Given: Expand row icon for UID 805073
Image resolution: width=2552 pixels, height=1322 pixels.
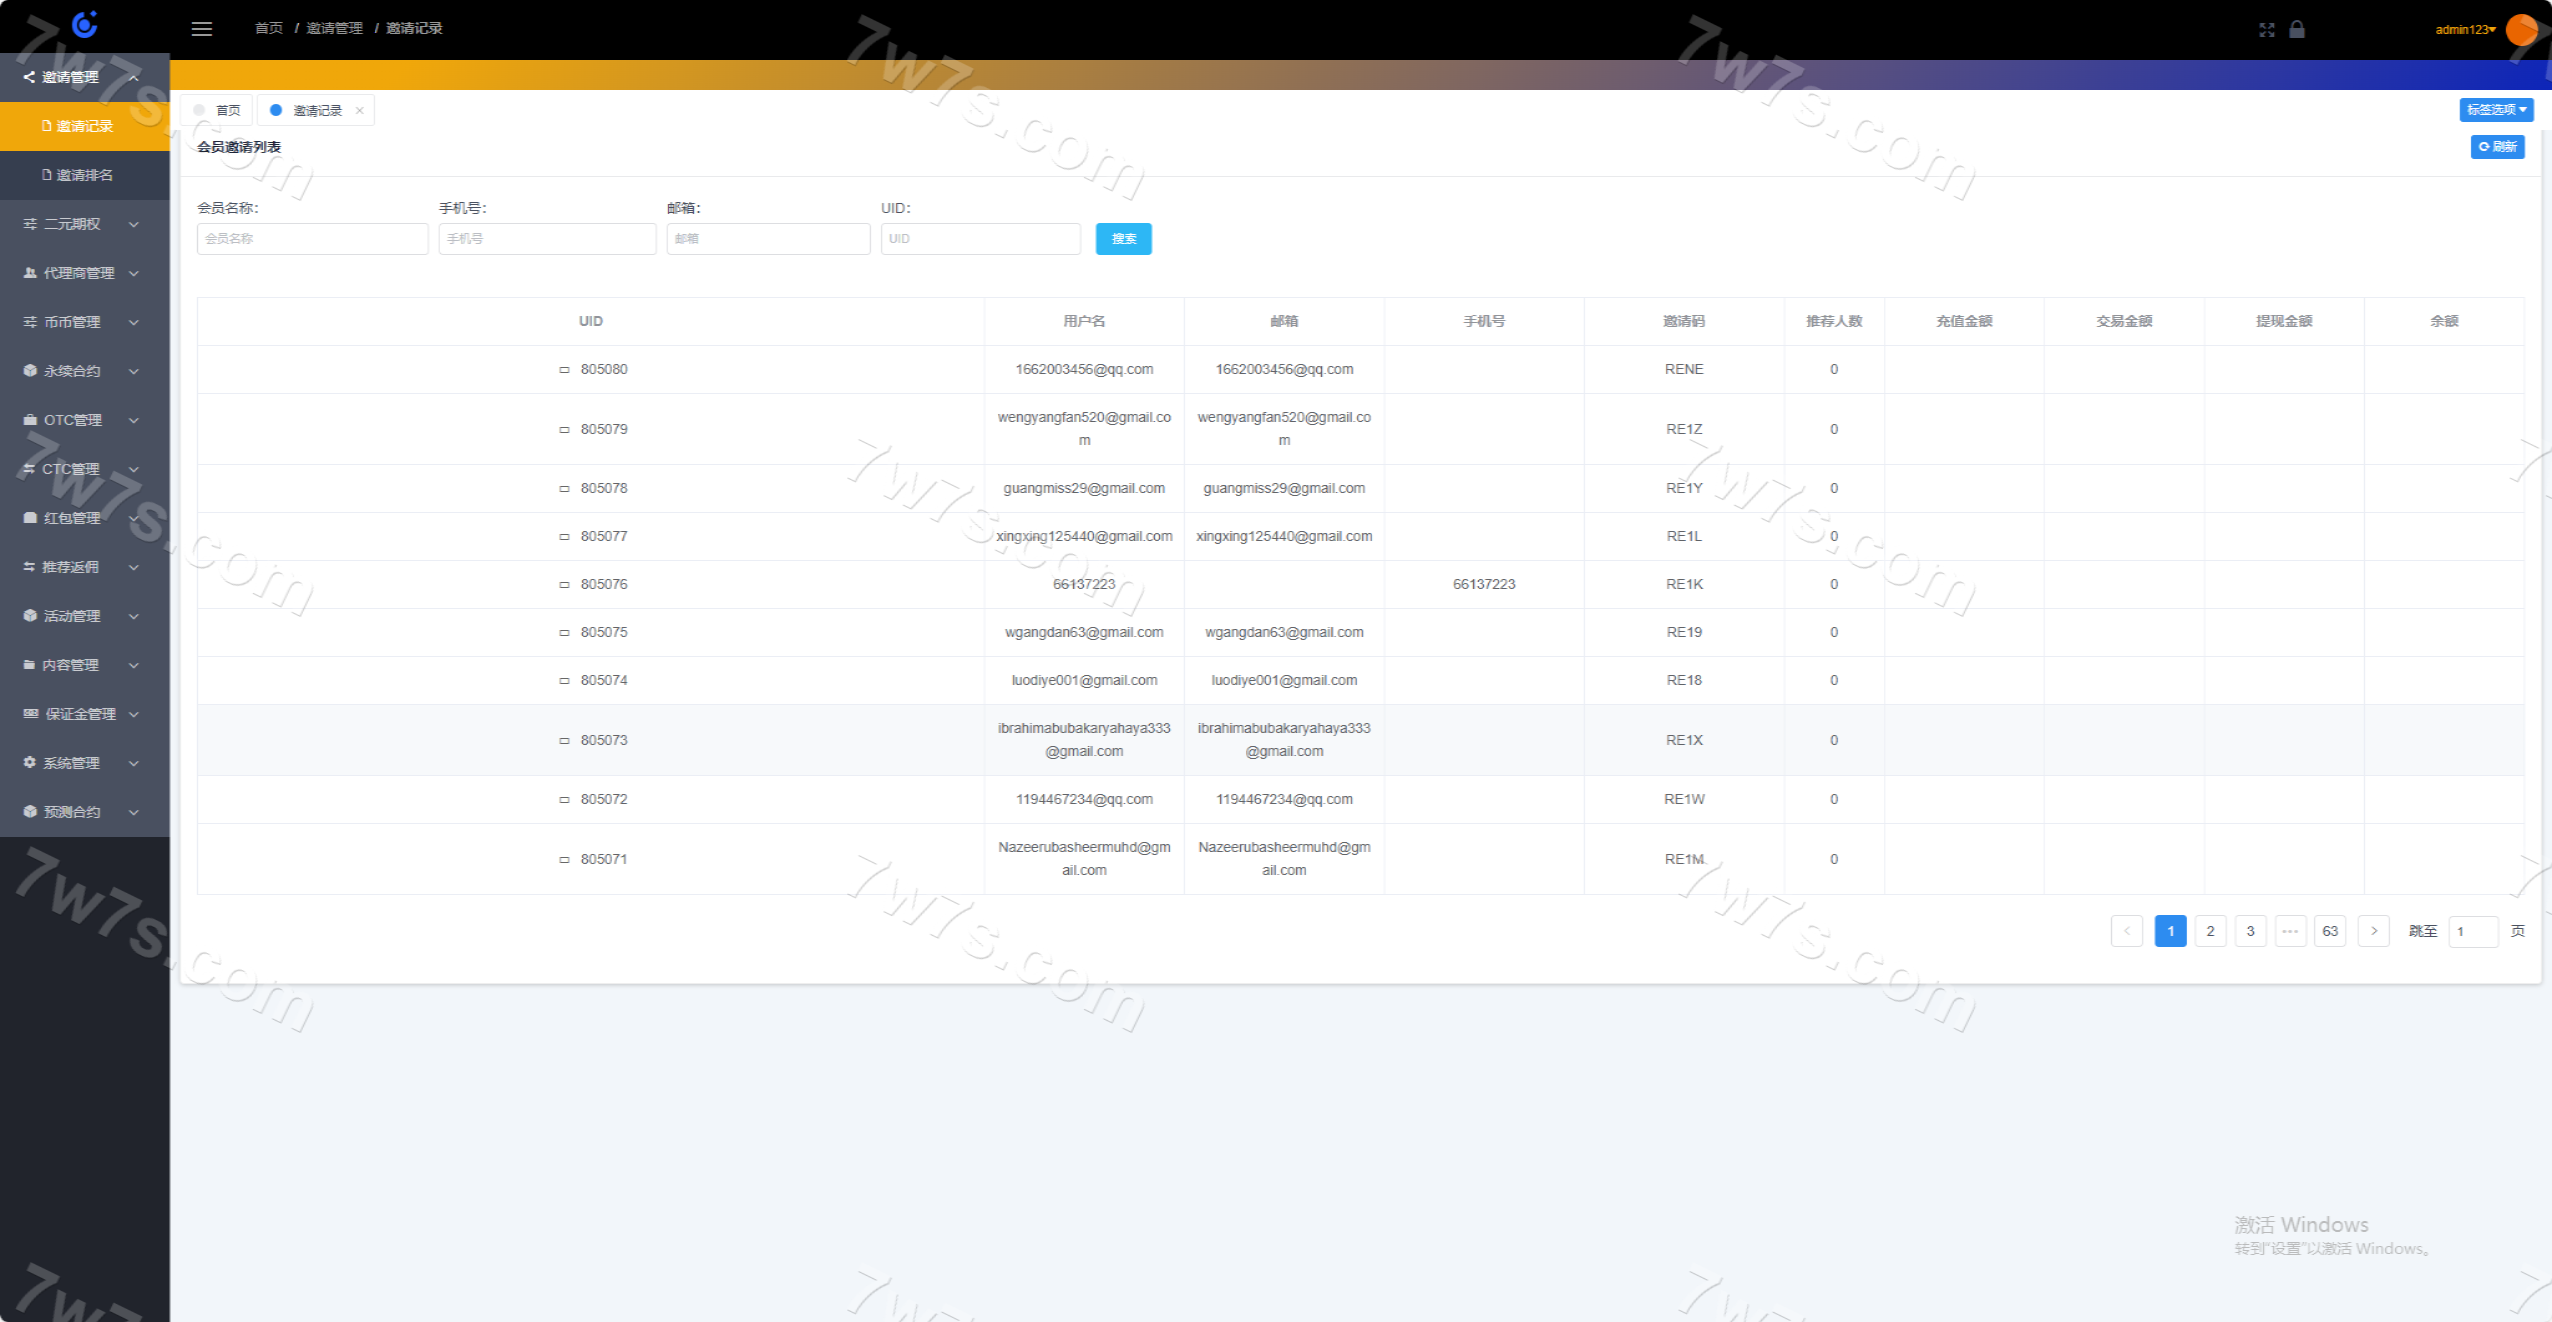Looking at the screenshot, I should coord(564,741).
